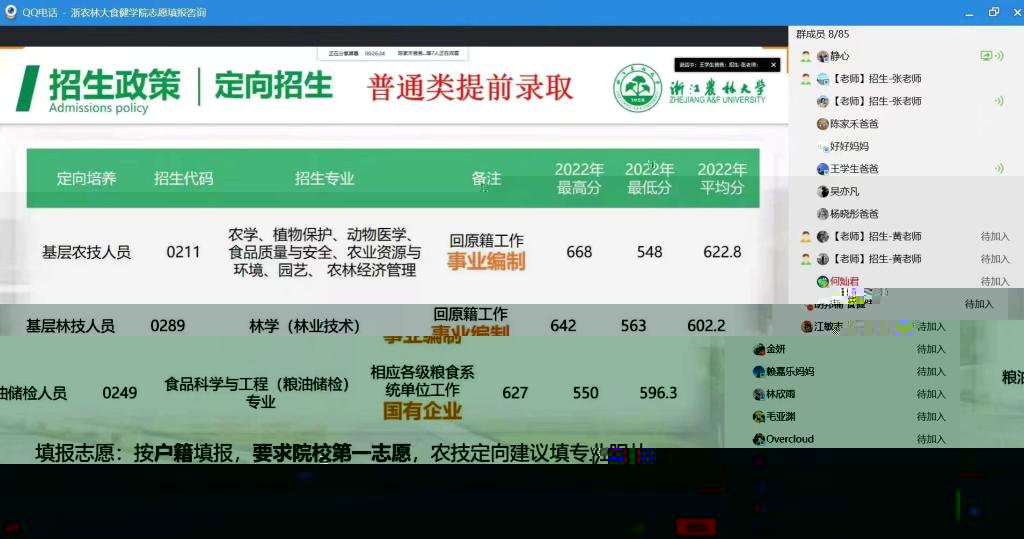
Task: Select member name 赖嘉乐妈妈
Action: tap(790, 372)
